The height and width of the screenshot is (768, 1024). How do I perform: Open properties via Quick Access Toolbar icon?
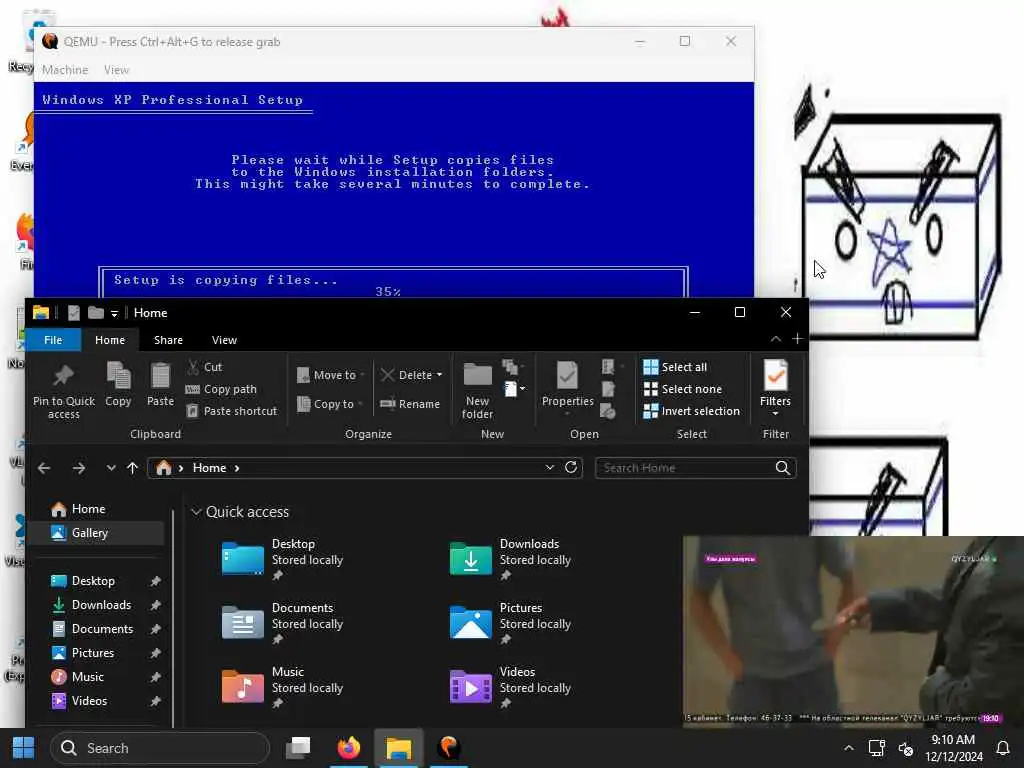[x=74, y=313]
